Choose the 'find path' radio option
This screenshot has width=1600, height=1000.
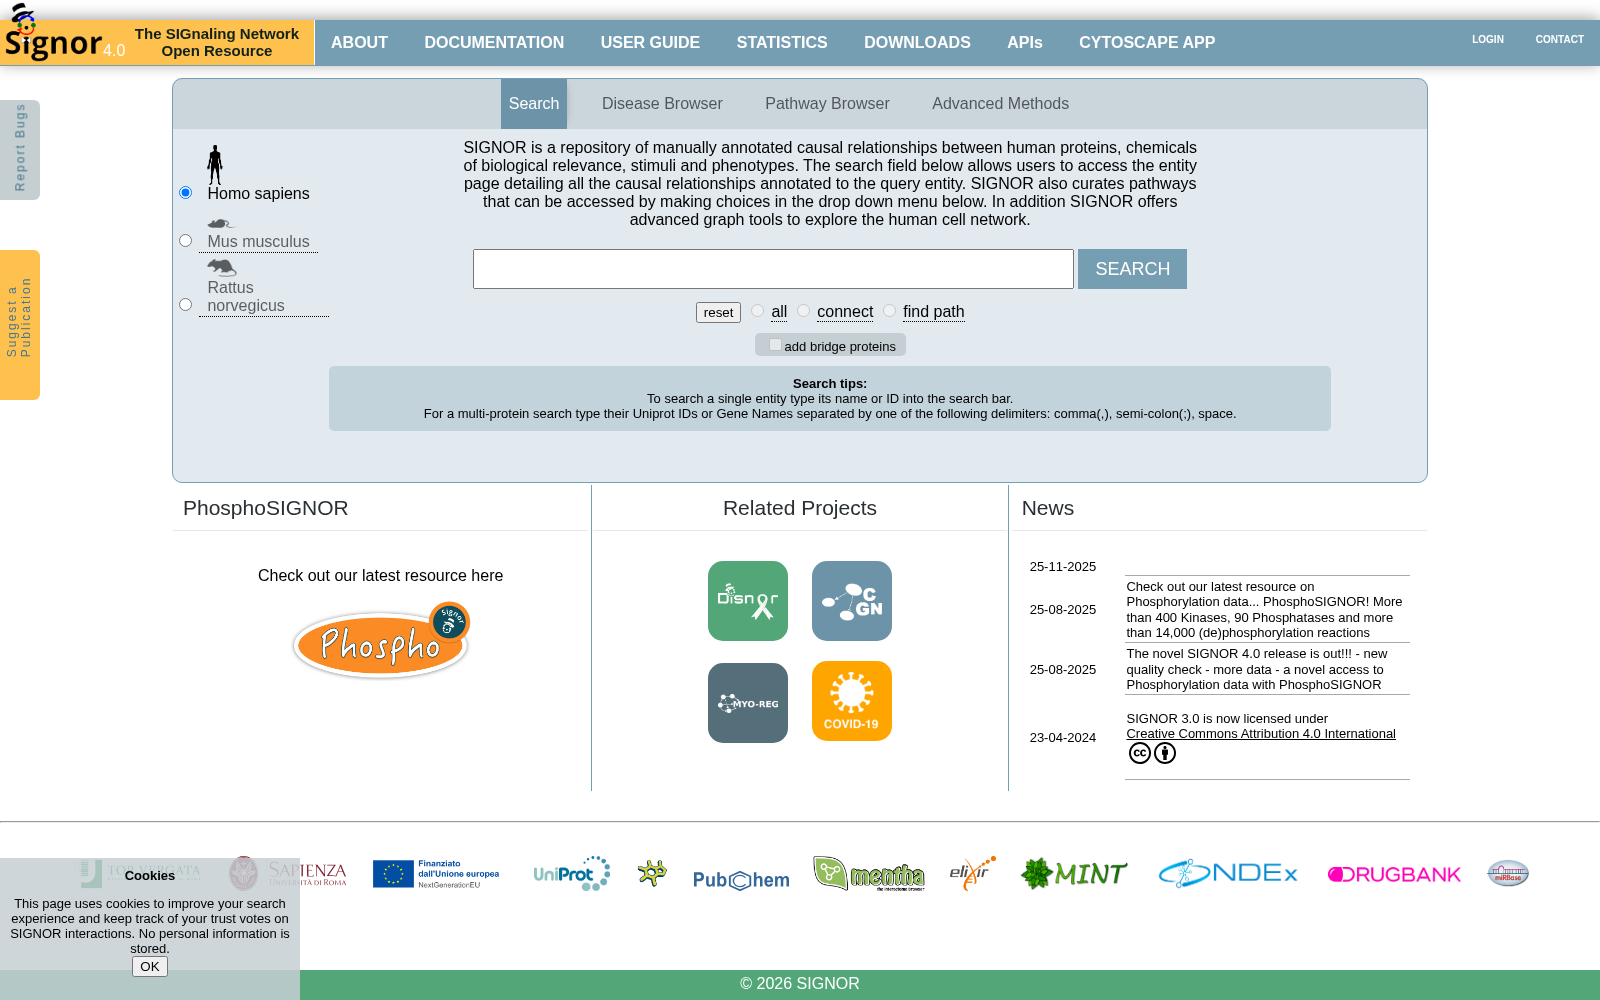tap(889, 311)
